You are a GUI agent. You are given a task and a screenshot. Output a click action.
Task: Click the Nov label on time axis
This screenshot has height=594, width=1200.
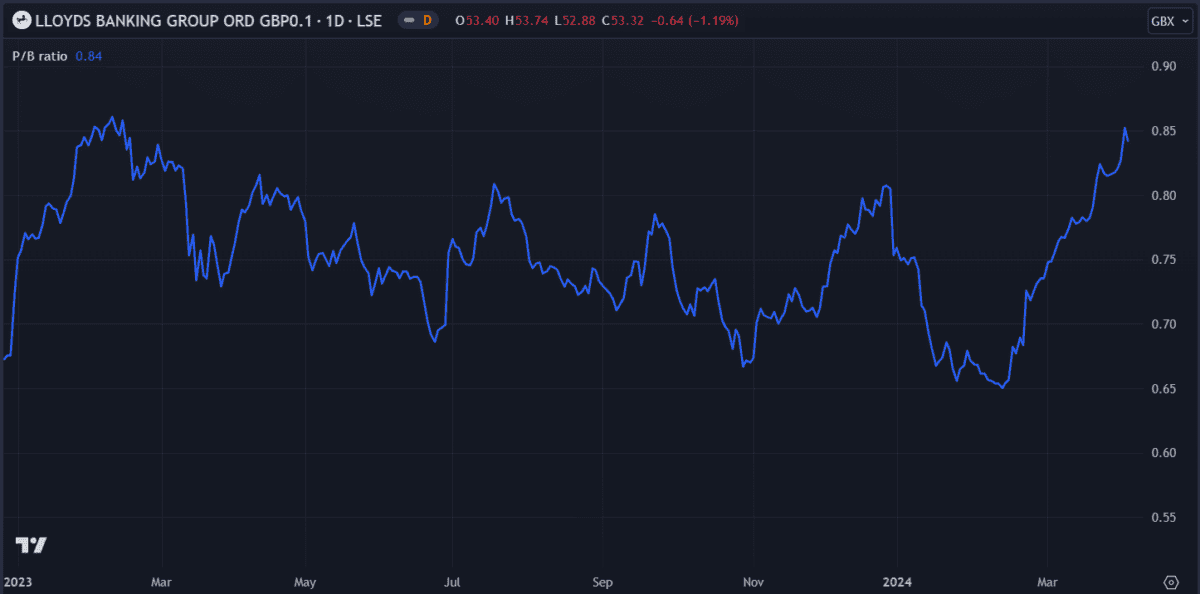[x=754, y=581]
